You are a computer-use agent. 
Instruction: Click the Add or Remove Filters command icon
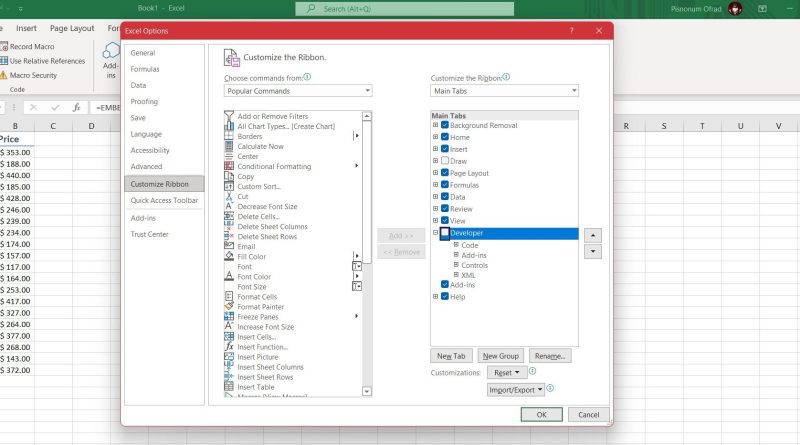point(229,116)
